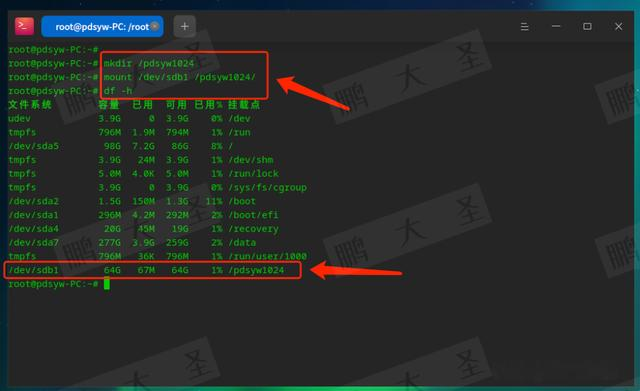The image size is (640, 391).
Task: Close the terminal window
Action: [x=618, y=27]
